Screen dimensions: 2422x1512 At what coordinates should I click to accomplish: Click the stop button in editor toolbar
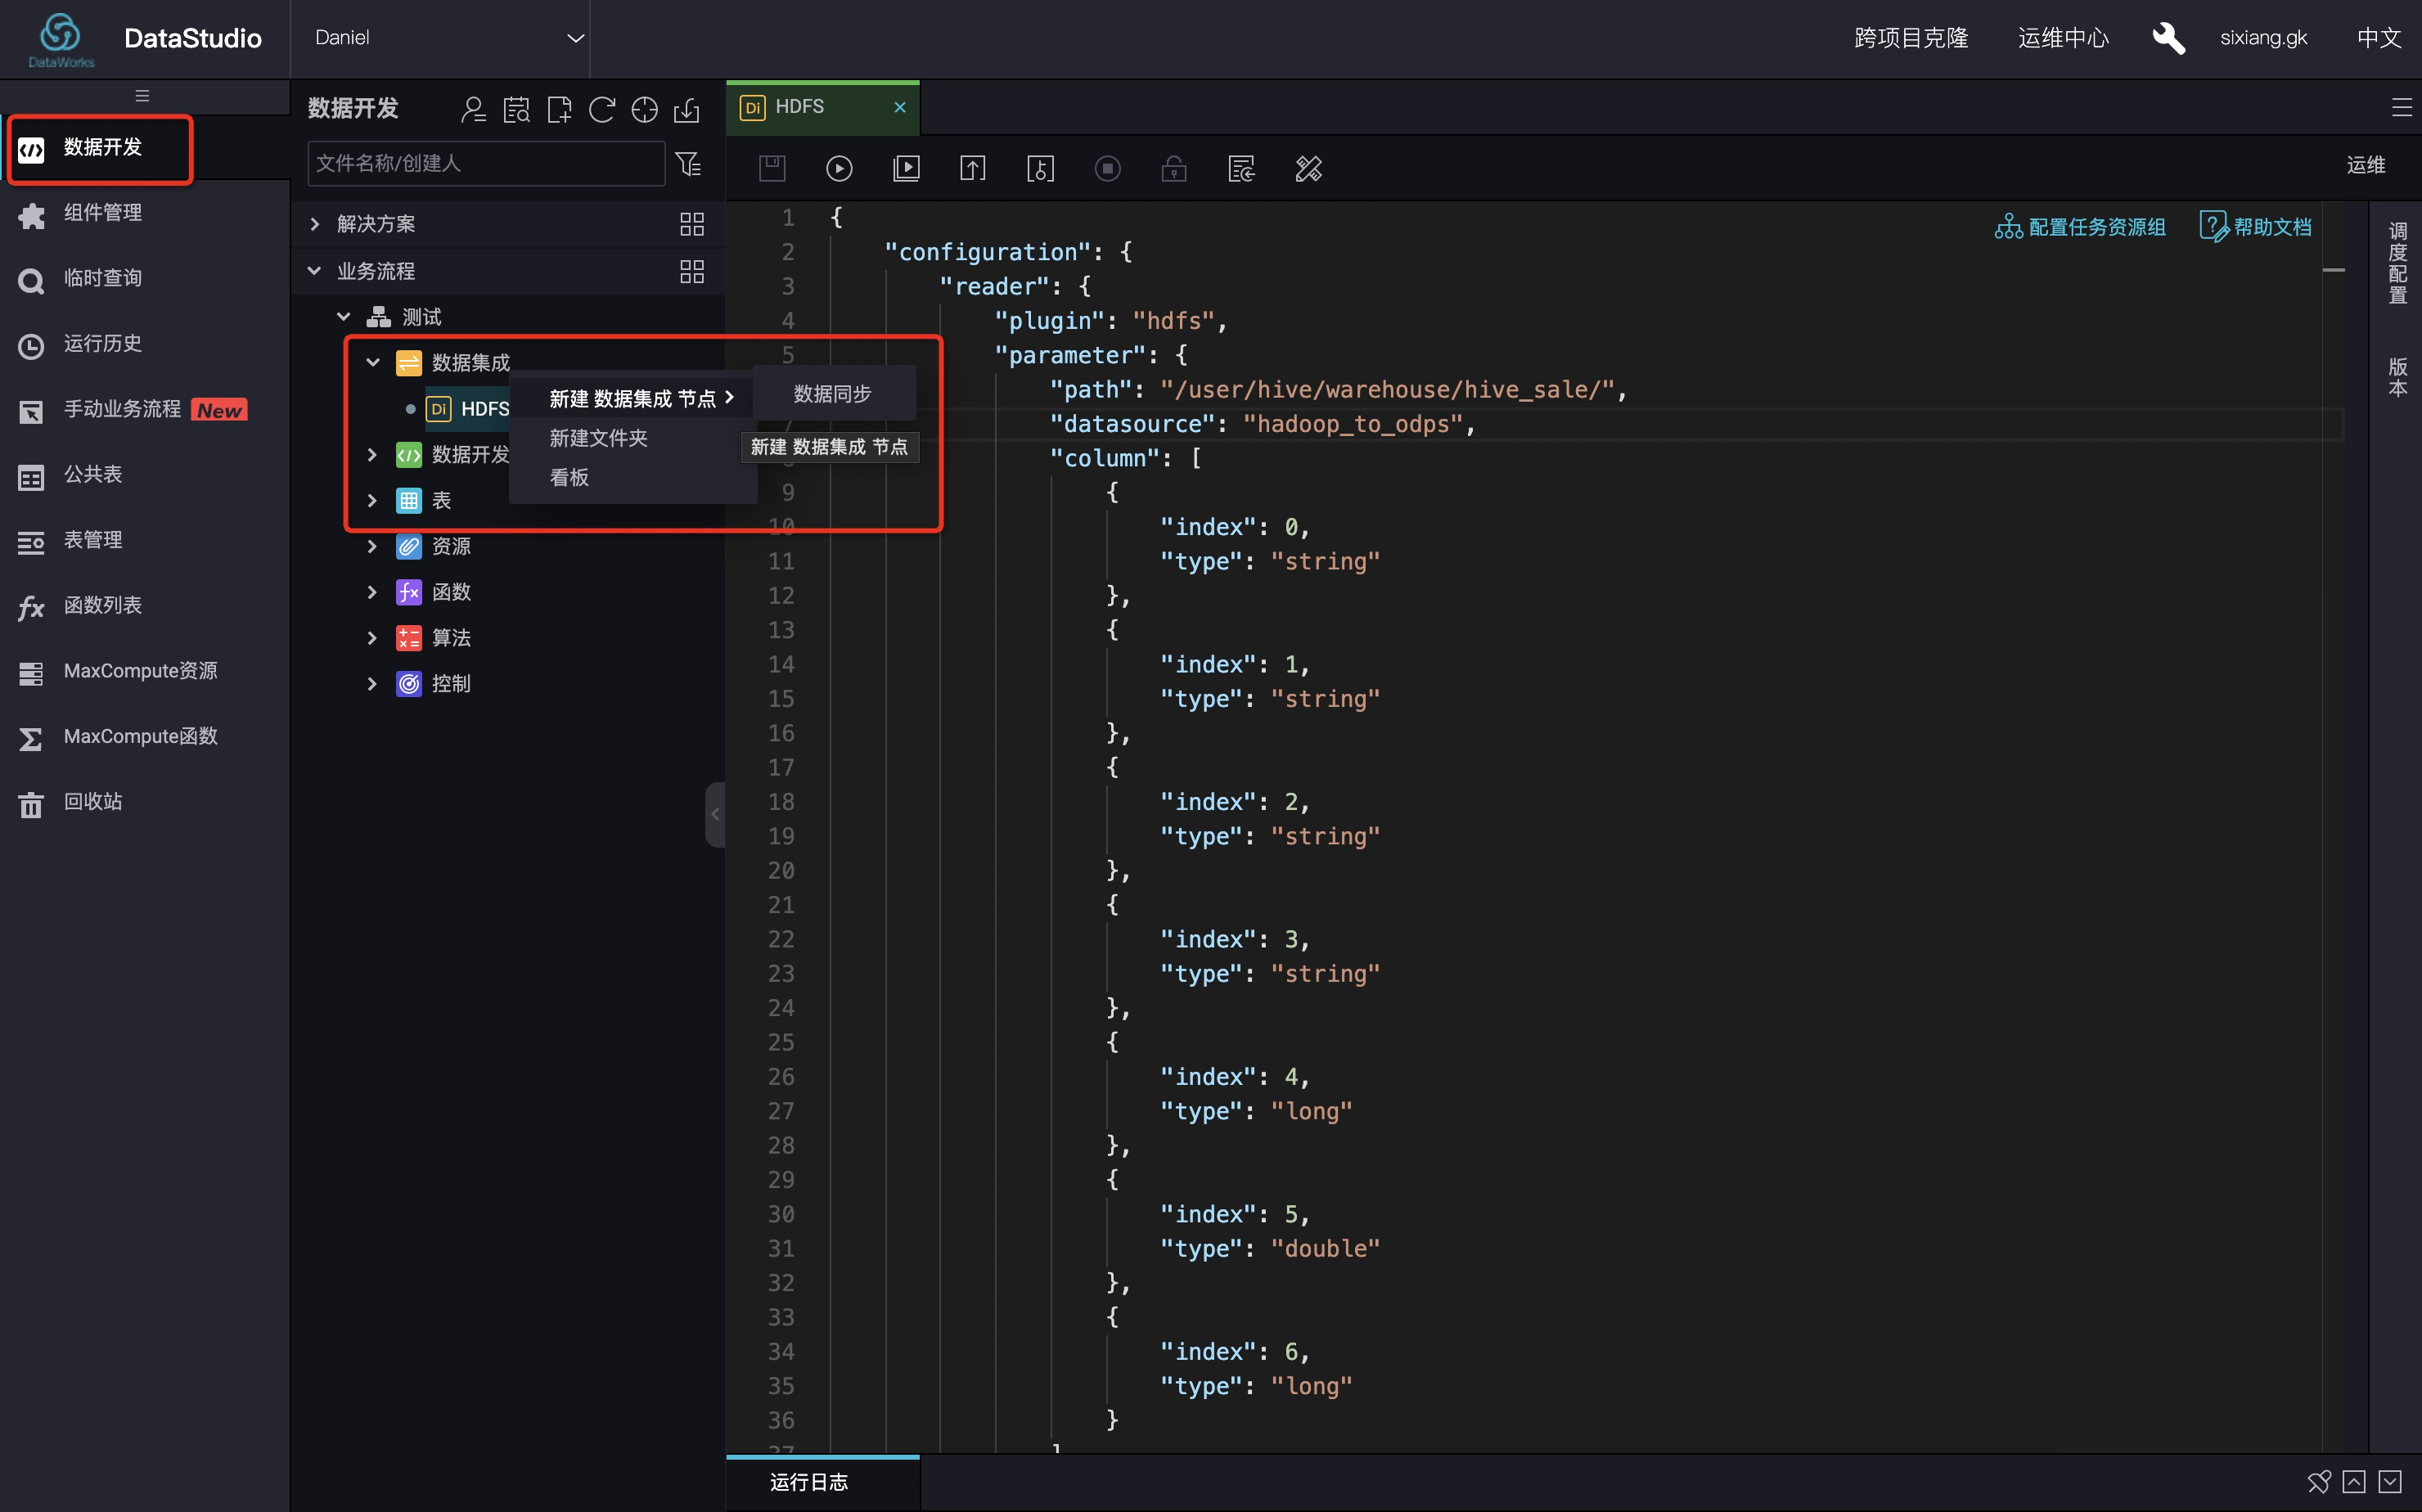[x=1107, y=168]
